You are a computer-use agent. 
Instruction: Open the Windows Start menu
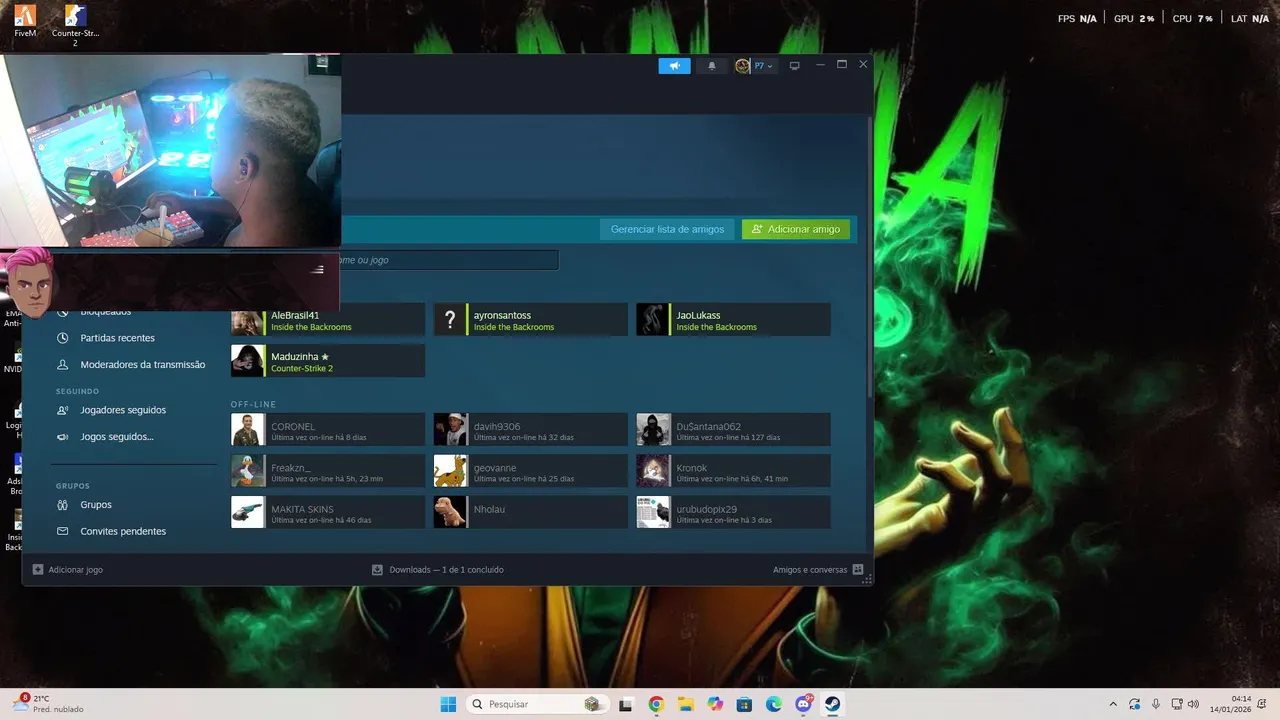448,704
